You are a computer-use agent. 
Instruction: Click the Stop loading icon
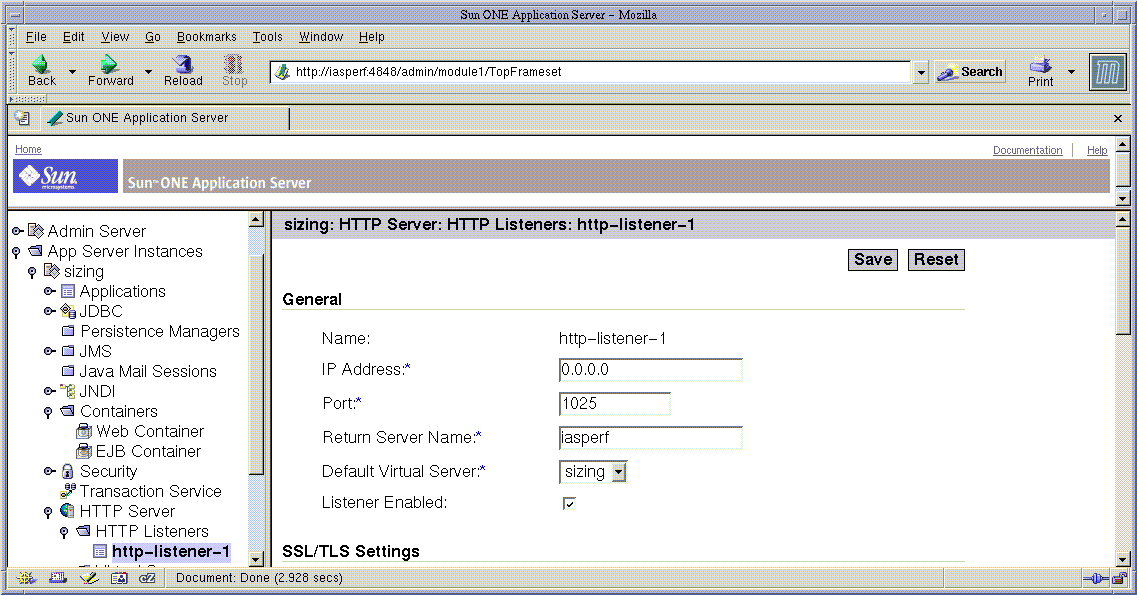(233, 64)
